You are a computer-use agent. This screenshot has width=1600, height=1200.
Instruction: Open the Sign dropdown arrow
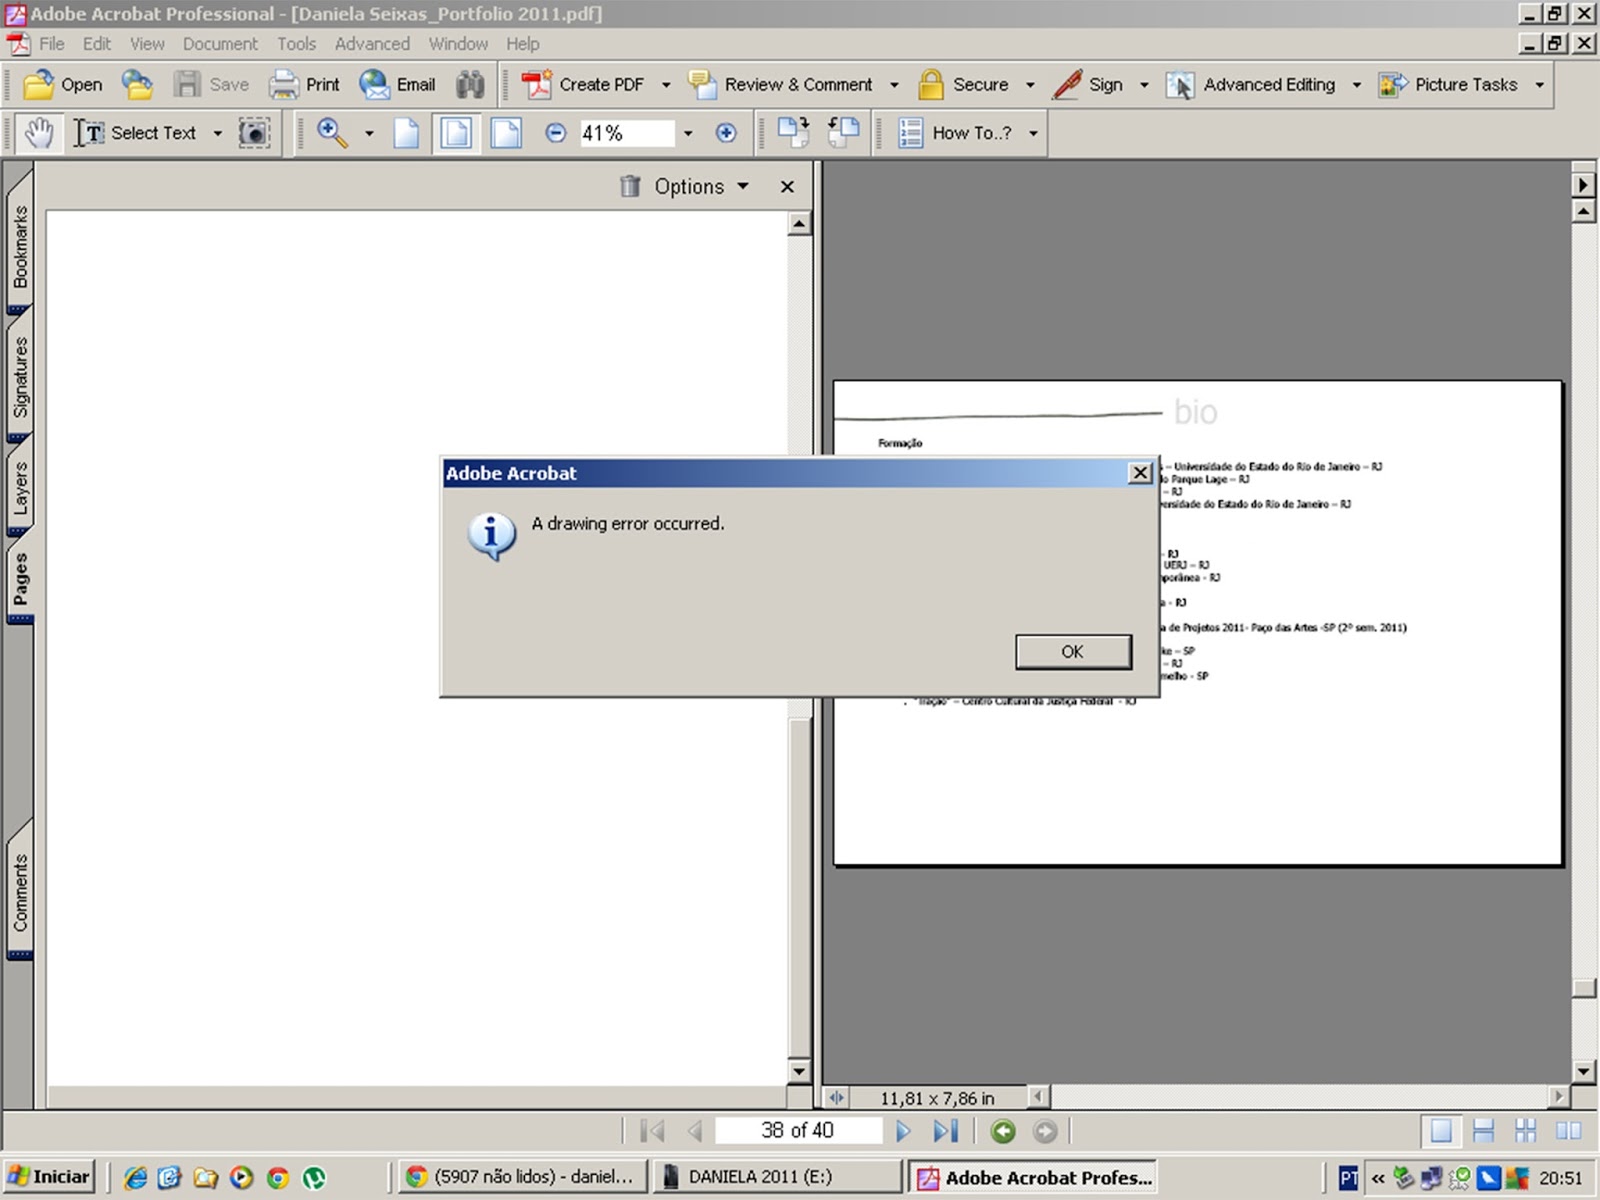click(x=1144, y=86)
